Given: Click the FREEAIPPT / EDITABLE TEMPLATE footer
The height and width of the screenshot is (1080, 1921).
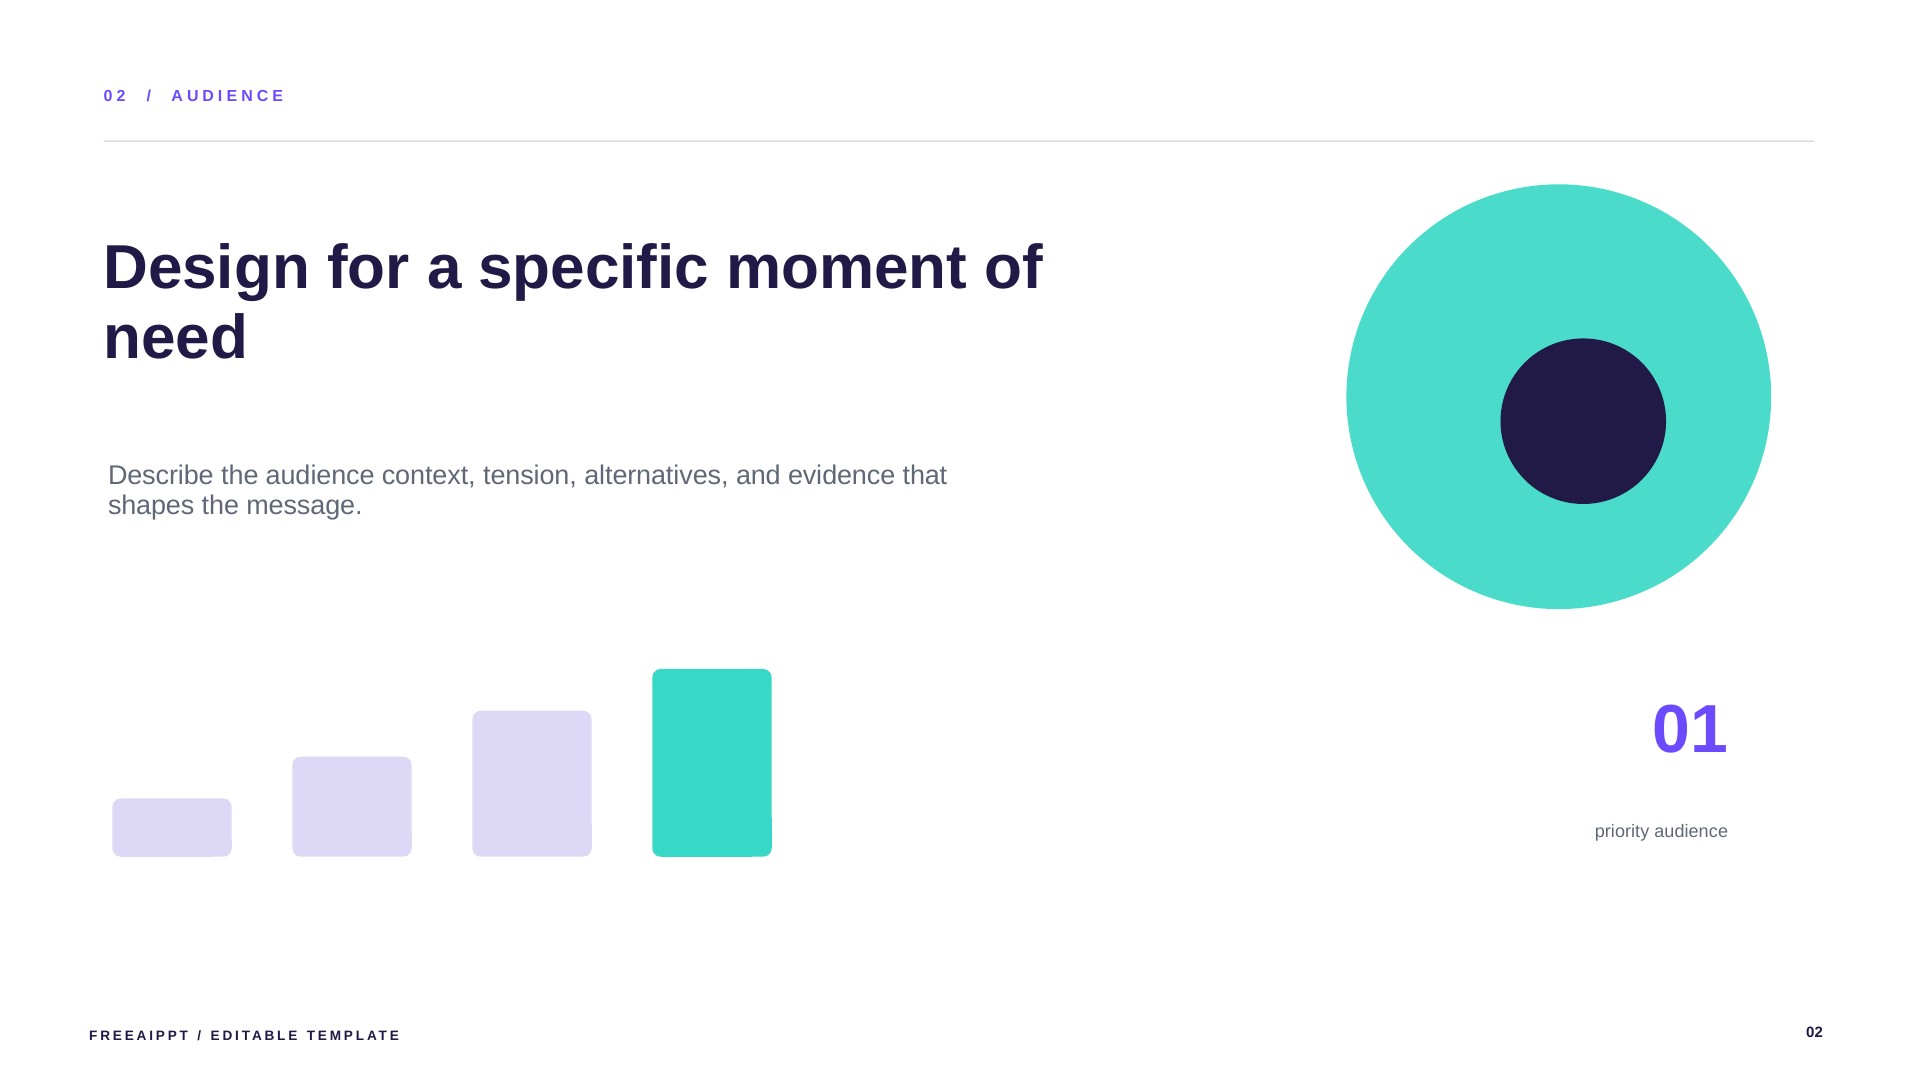Looking at the screenshot, I should 245,1035.
